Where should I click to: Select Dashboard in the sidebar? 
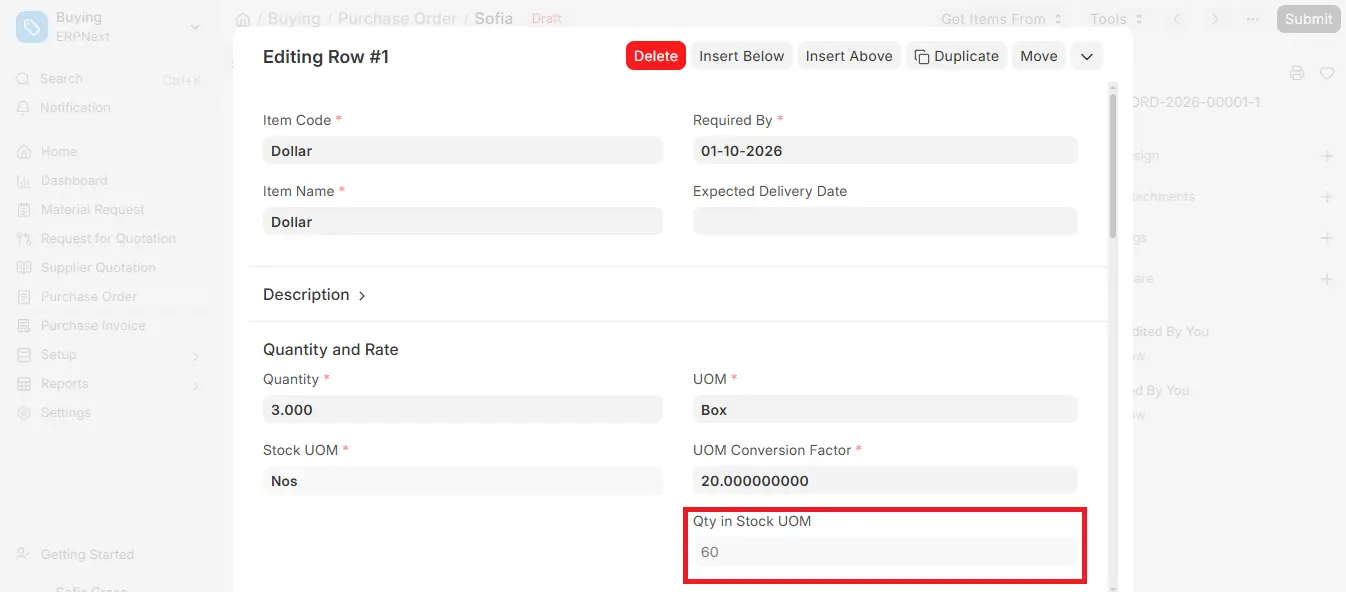pyautogui.click(x=74, y=181)
